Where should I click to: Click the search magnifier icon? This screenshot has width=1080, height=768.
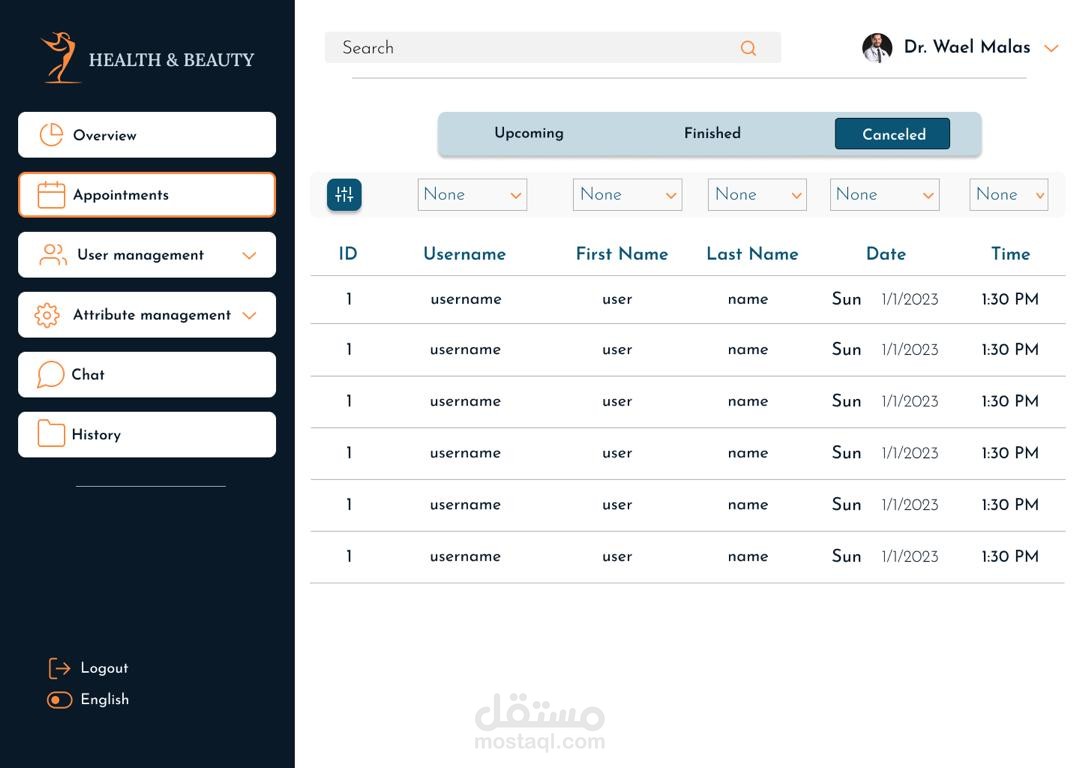748,48
